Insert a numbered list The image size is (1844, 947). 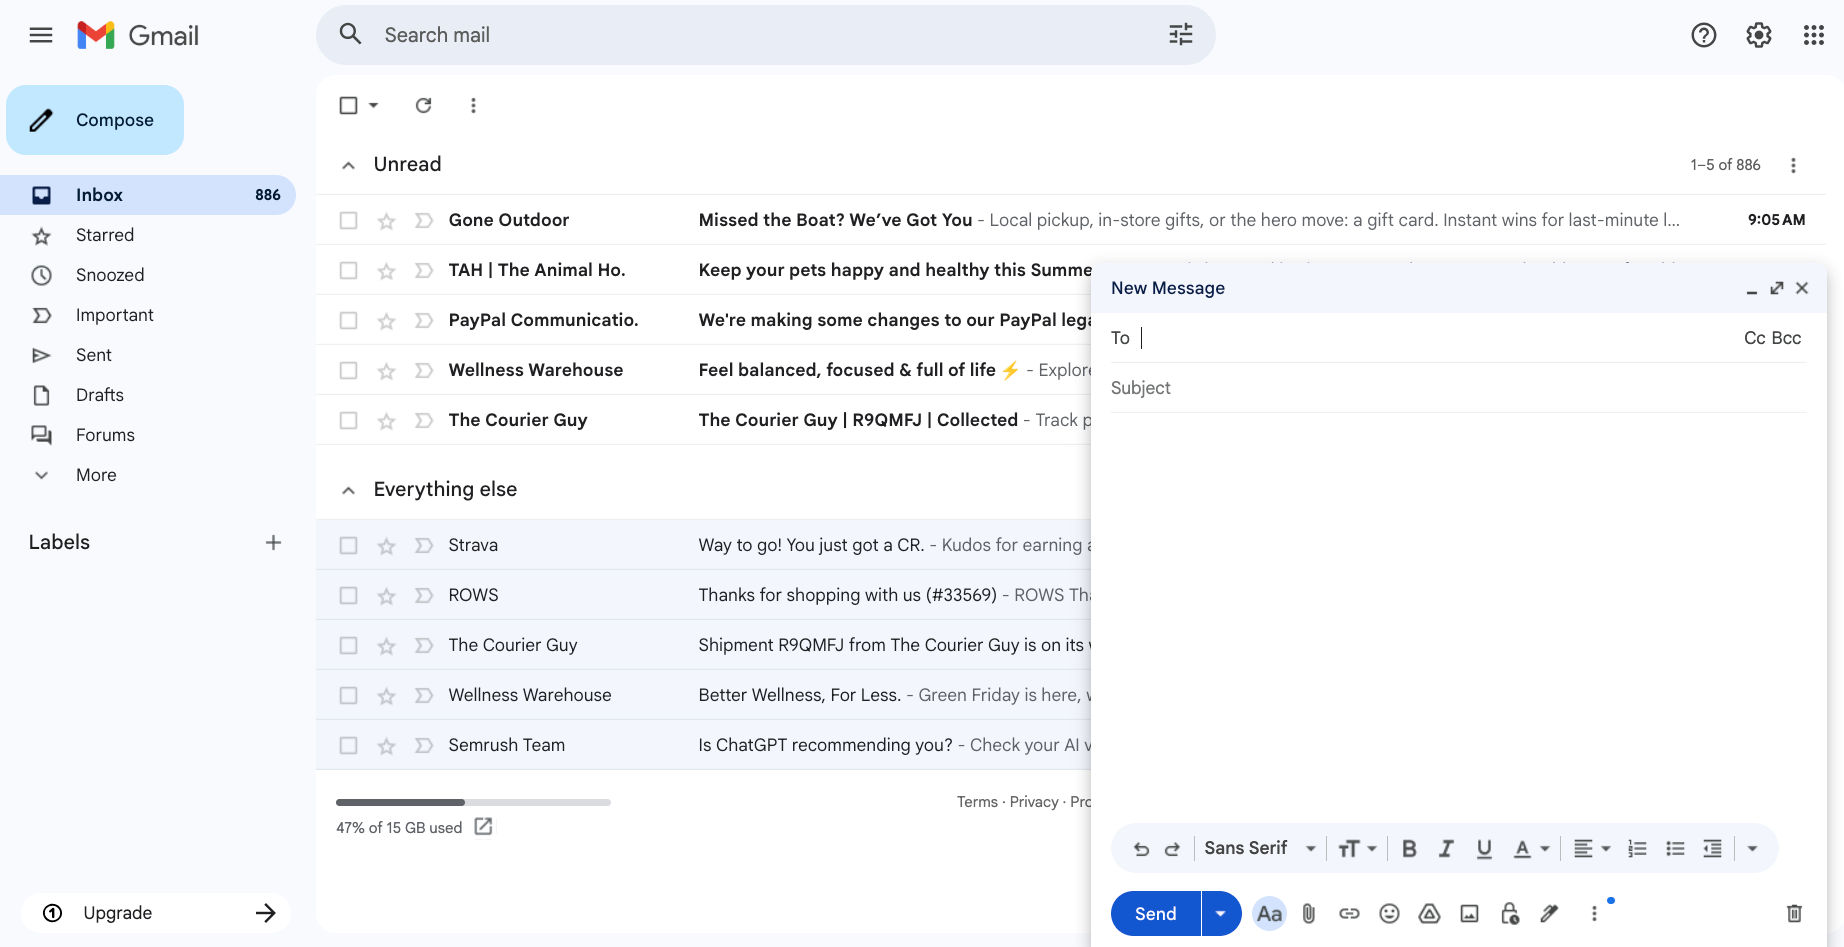click(1637, 849)
